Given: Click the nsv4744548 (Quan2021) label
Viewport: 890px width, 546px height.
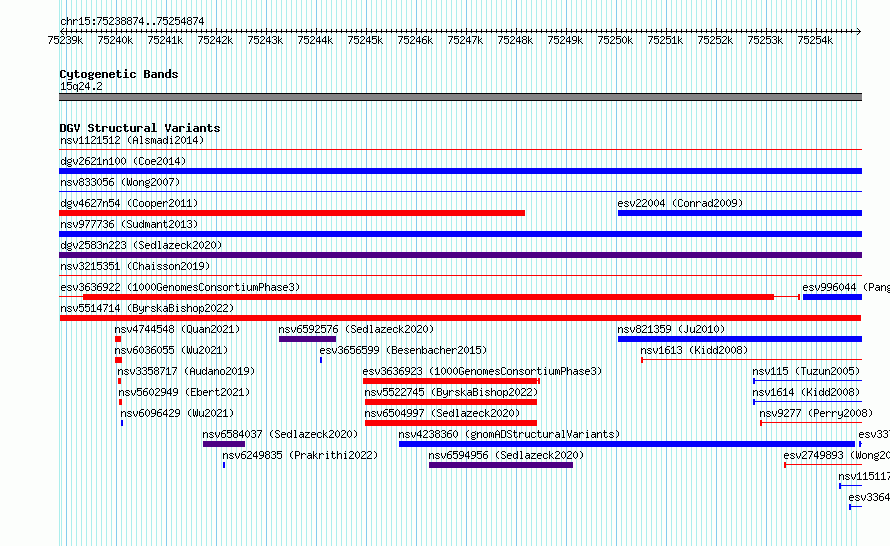Looking at the screenshot, I should 177,329.
